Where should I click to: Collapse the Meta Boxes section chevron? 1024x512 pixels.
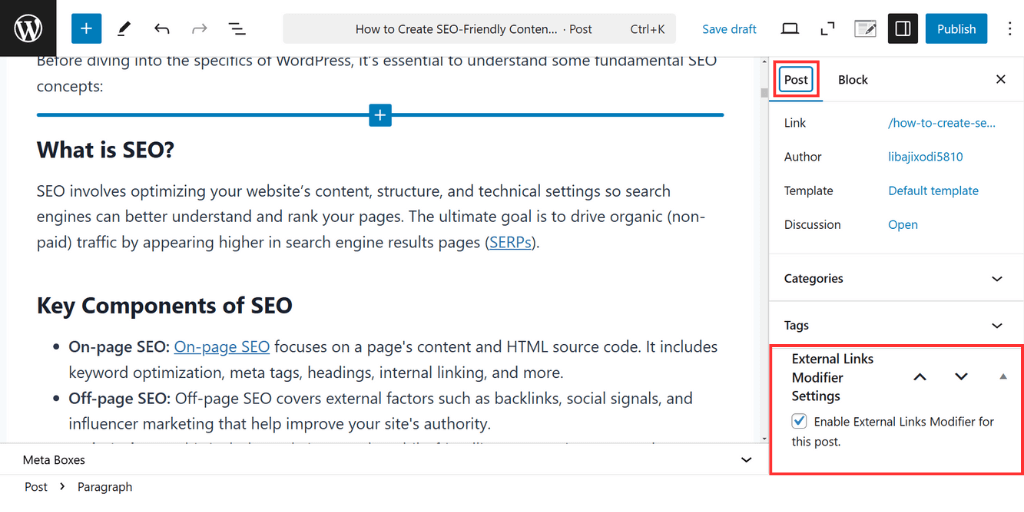point(746,460)
